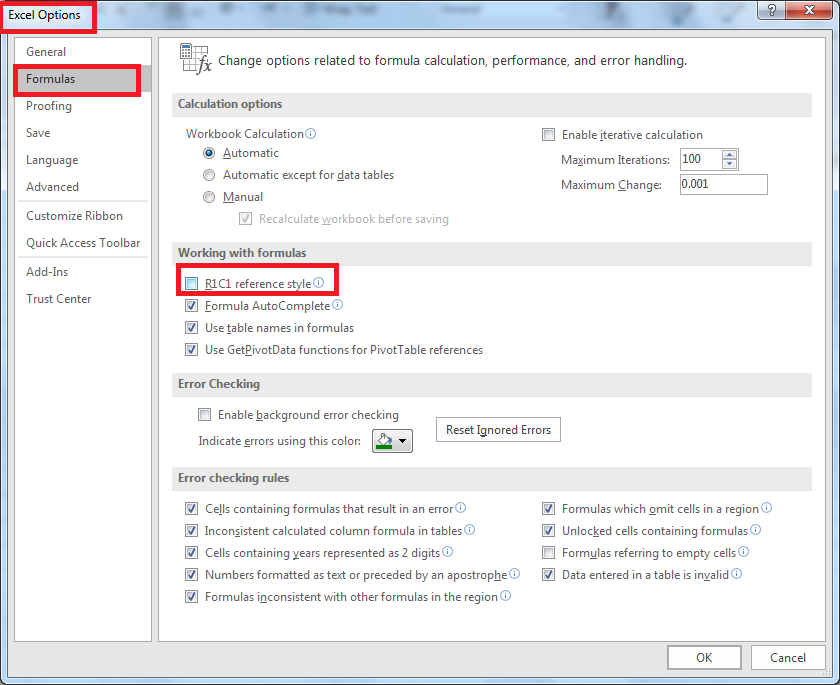Click info icon beside Formula AutoComplete
This screenshot has width=840, height=685.
338,305
